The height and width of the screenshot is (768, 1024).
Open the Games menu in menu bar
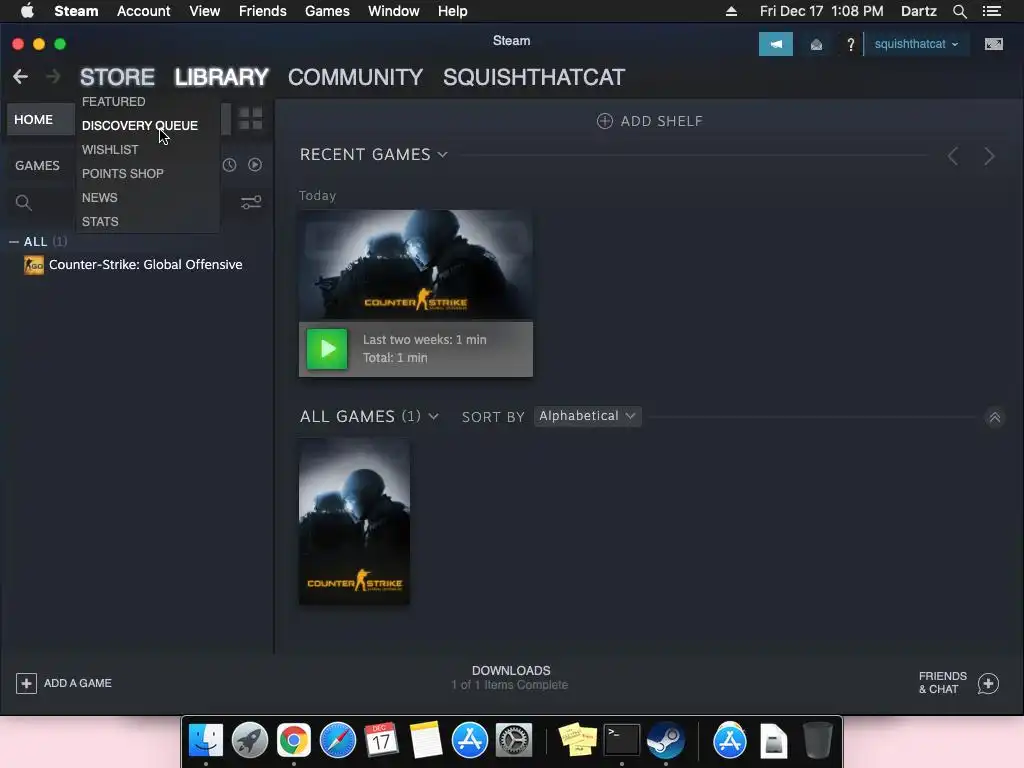327,11
